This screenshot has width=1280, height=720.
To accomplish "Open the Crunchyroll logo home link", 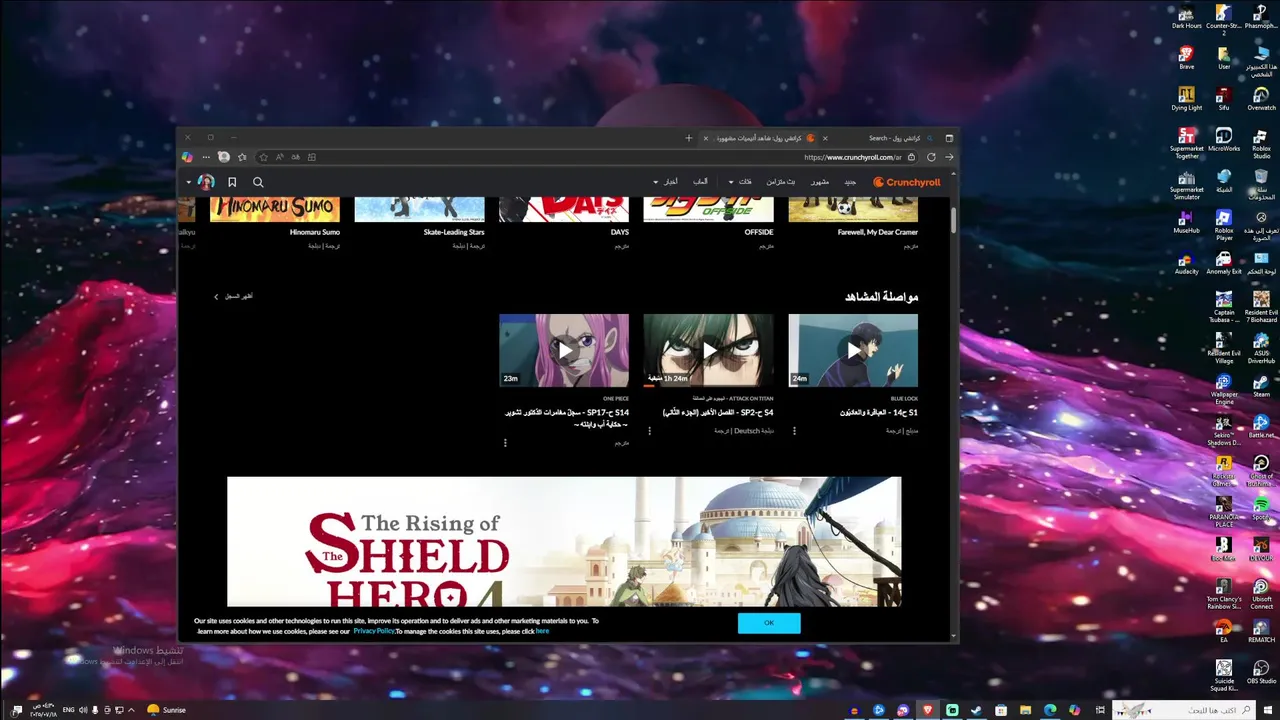I will pyautogui.click(x=907, y=182).
